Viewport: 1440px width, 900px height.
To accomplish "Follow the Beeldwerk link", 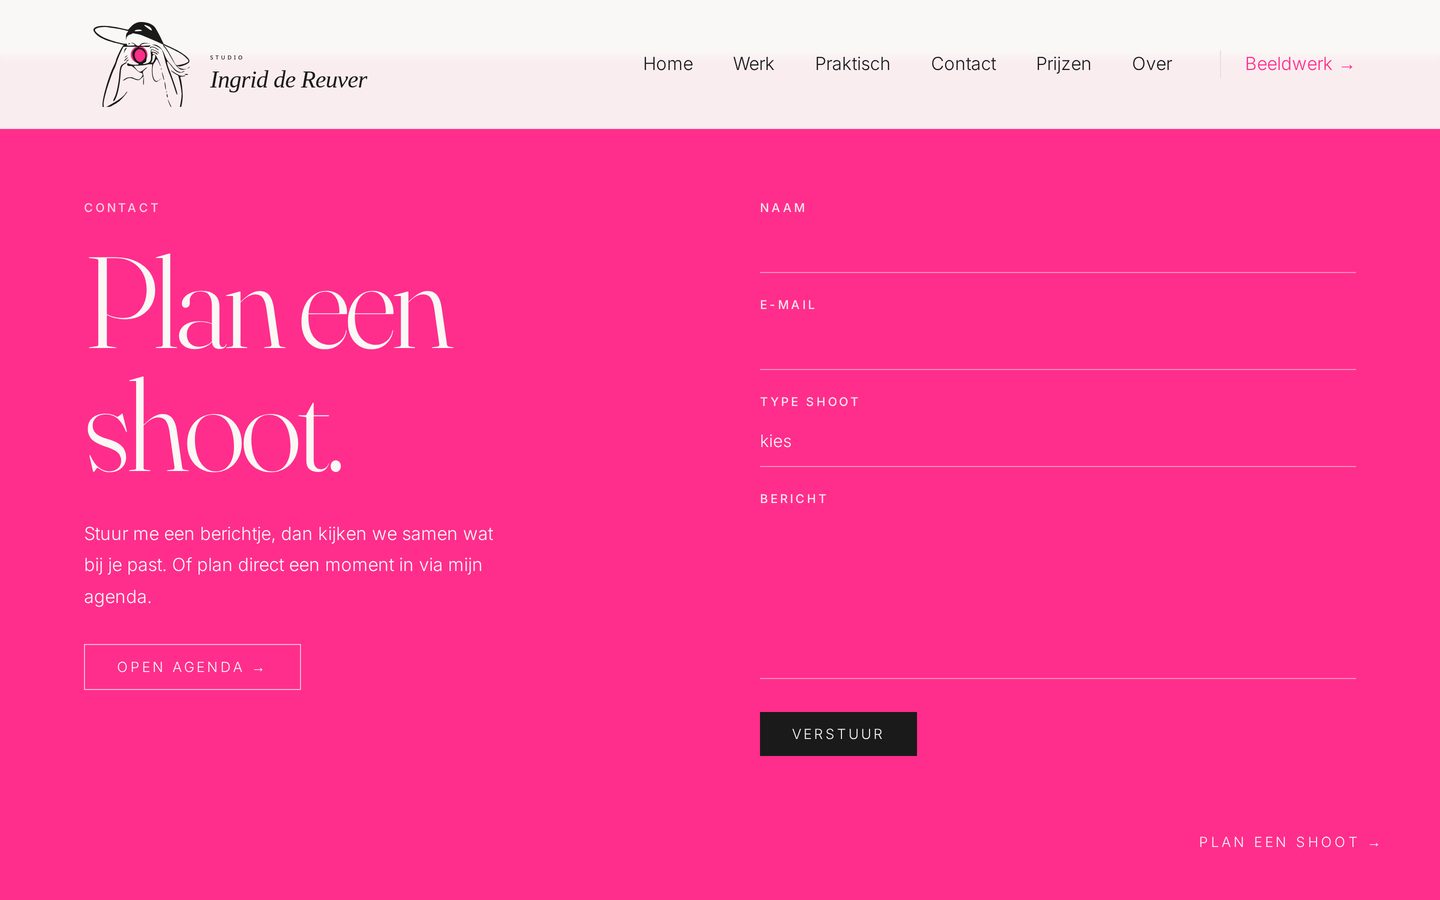I will (1299, 64).
